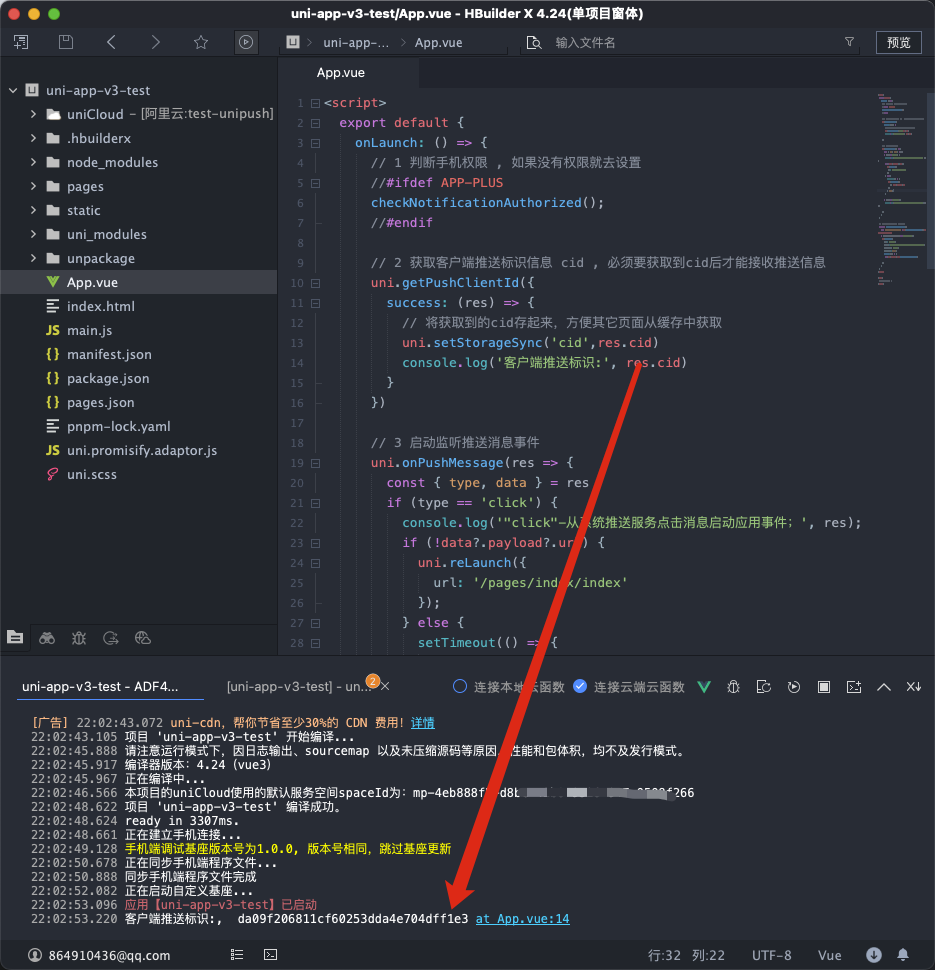Click the file search magnifier icon

point(533,42)
